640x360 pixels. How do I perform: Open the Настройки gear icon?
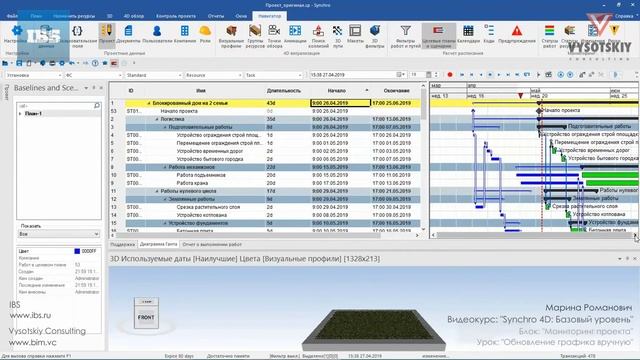point(16,31)
